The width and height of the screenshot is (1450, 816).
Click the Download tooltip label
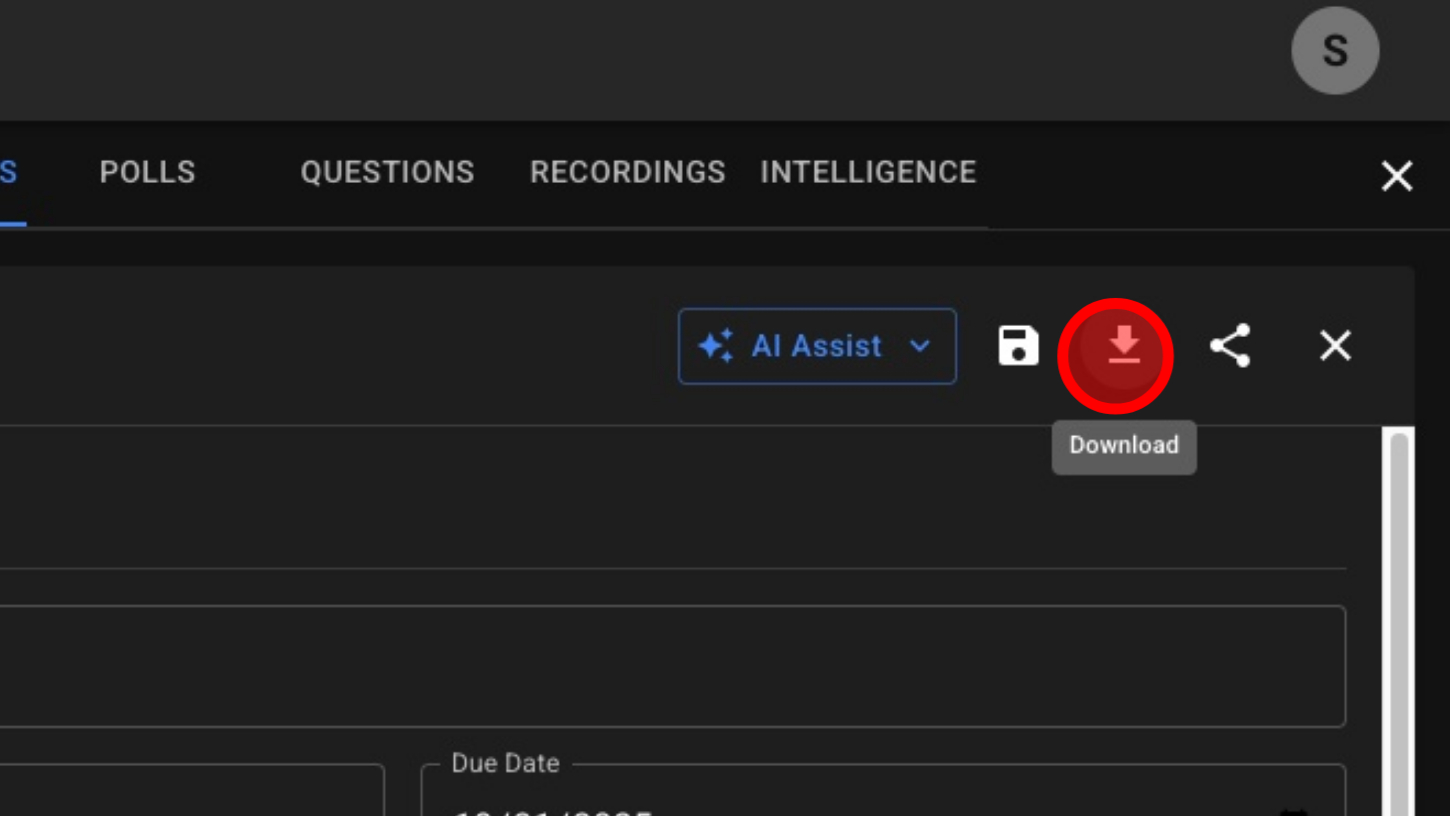coord(1123,446)
